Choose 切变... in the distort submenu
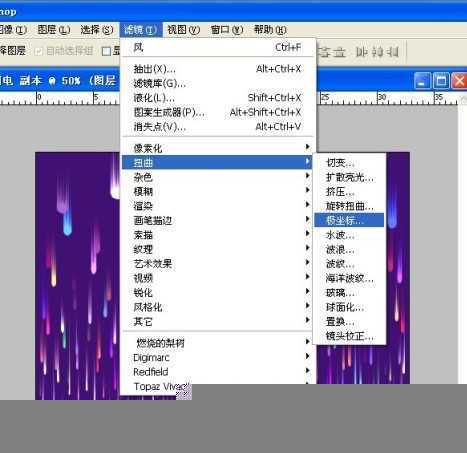The height and width of the screenshot is (453, 467). tap(349, 163)
